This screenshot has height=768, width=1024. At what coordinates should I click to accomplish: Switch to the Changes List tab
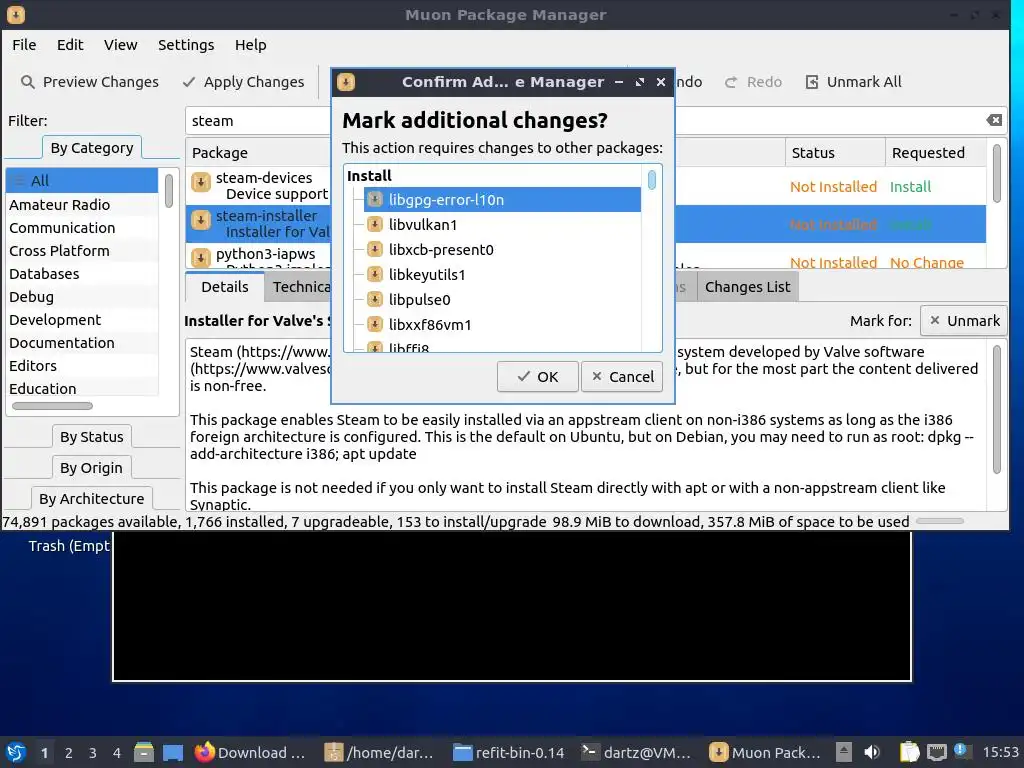pyautogui.click(x=747, y=287)
